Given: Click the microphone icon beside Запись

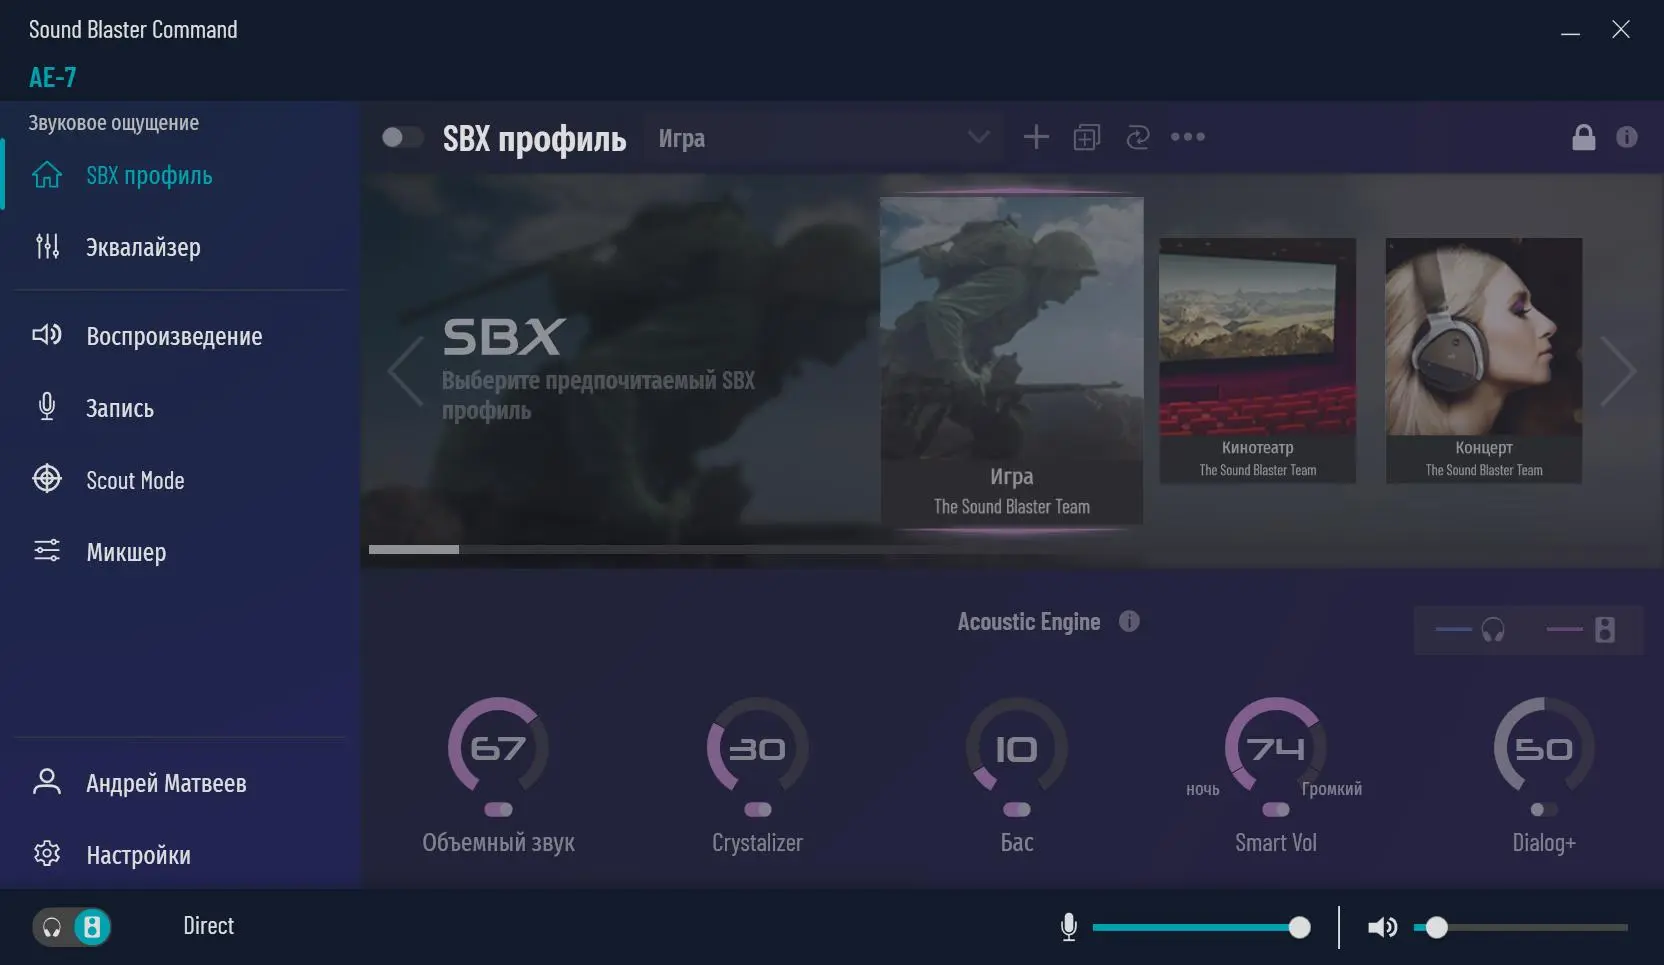Looking at the screenshot, I should (x=47, y=406).
